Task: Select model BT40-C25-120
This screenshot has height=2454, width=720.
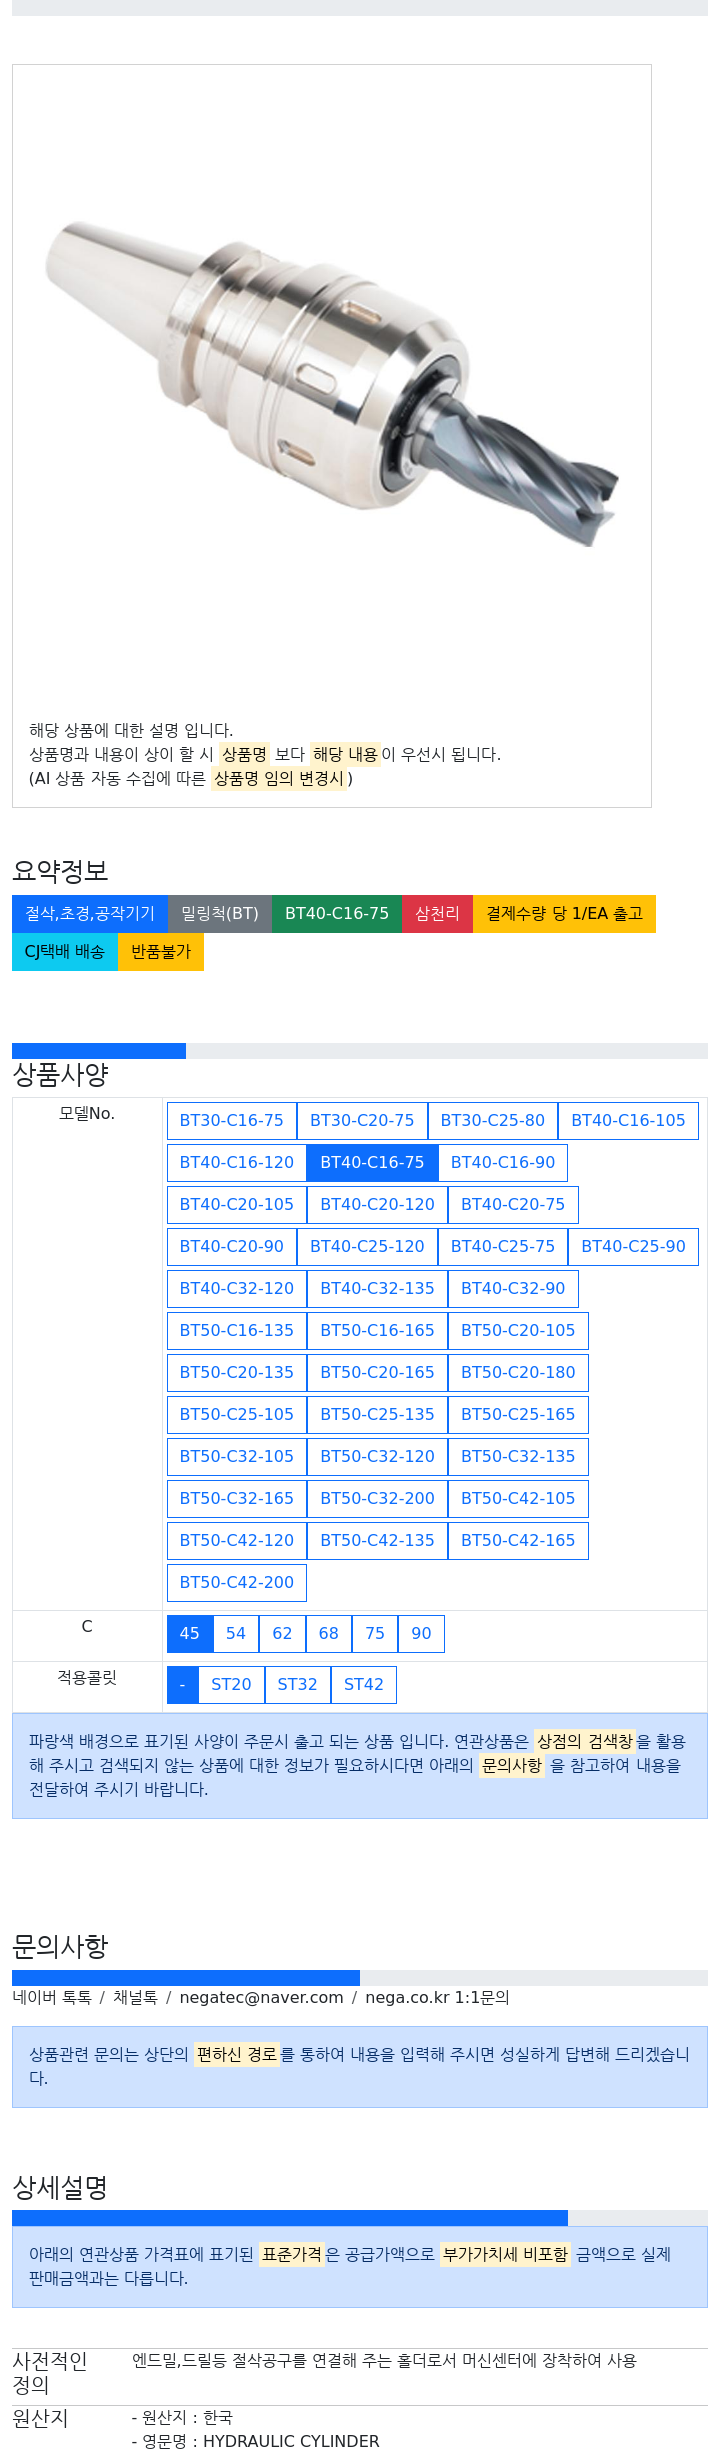Action: tap(367, 1247)
